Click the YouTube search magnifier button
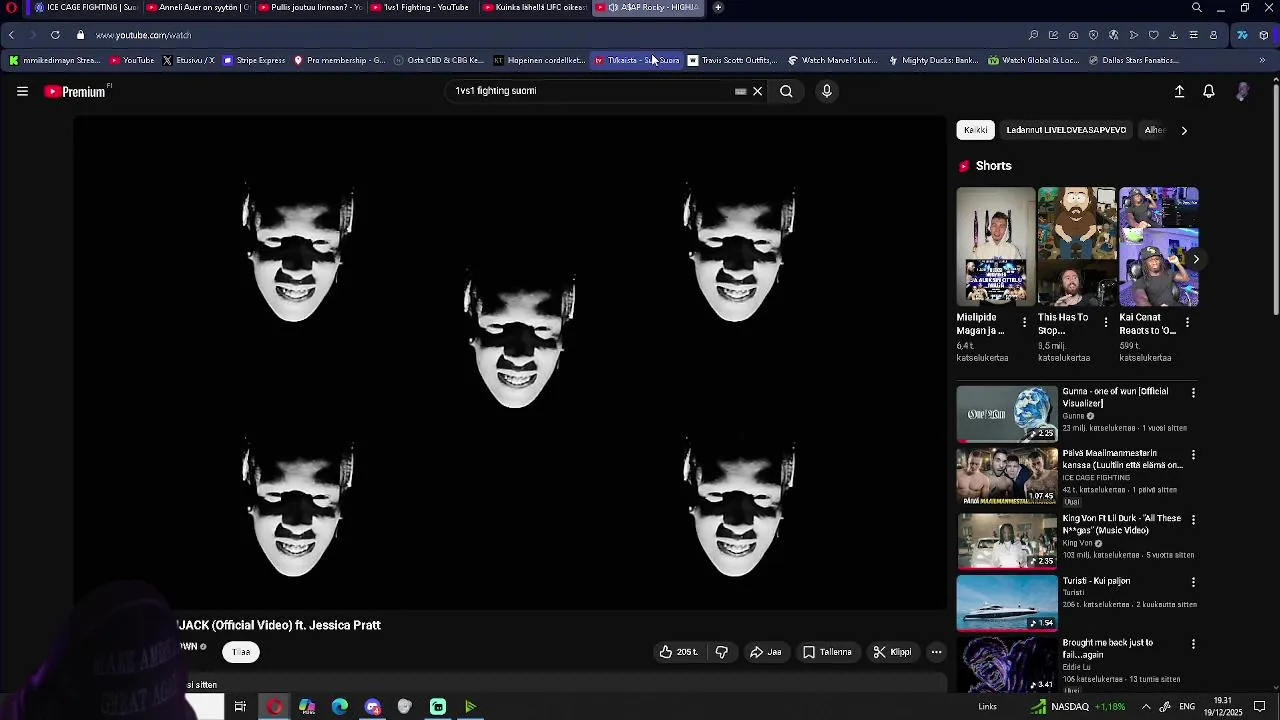 coord(786,91)
